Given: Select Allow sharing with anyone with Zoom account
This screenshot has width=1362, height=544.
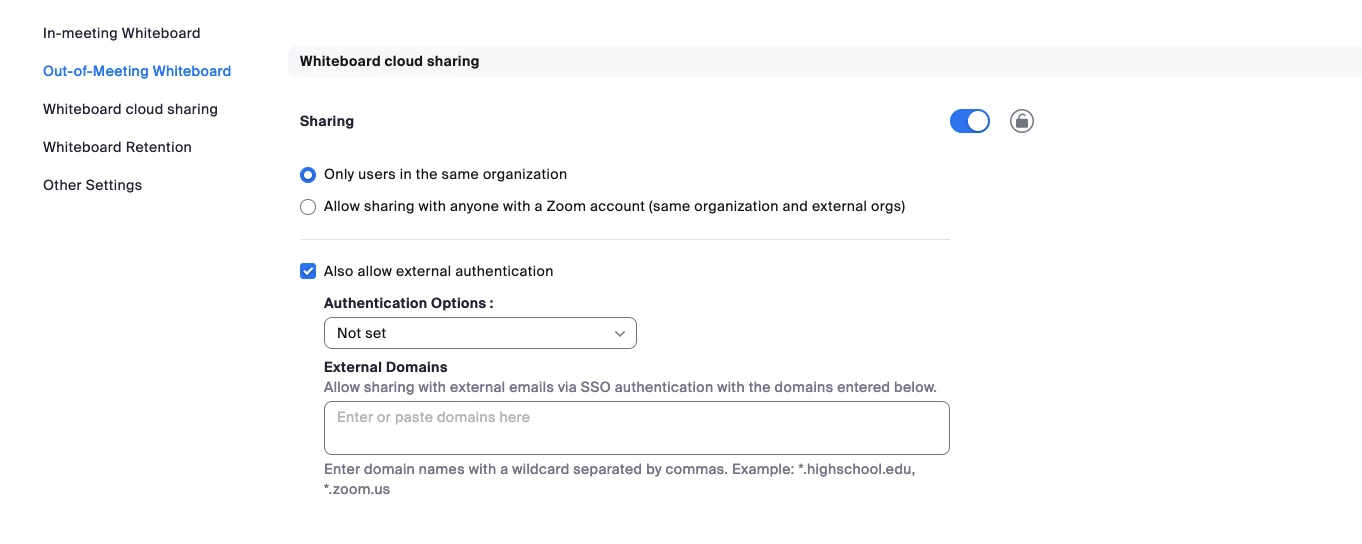Looking at the screenshot, I should point(308,207).
